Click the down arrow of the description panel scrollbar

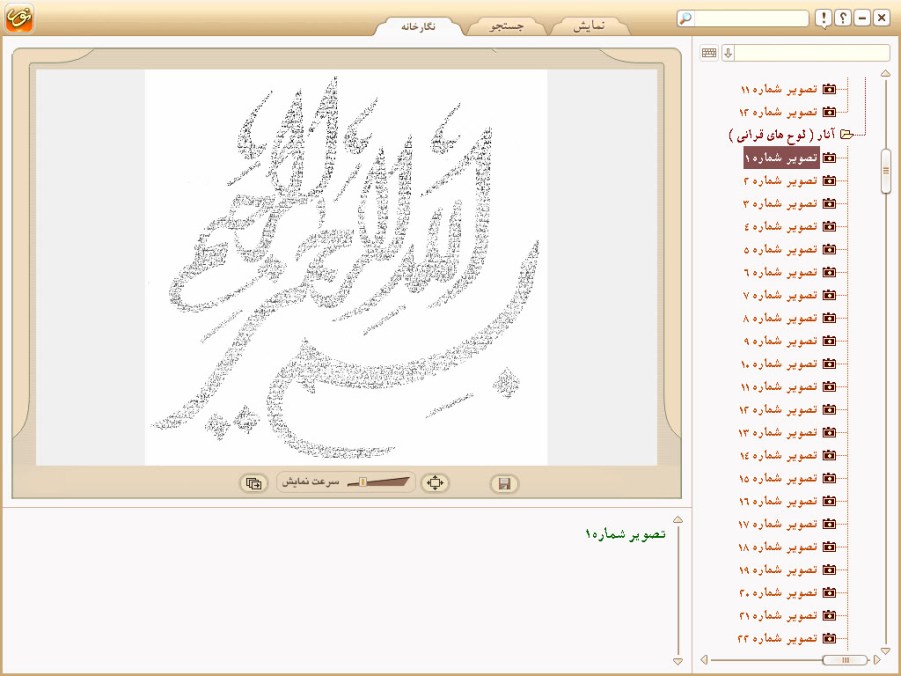(678, 661)
